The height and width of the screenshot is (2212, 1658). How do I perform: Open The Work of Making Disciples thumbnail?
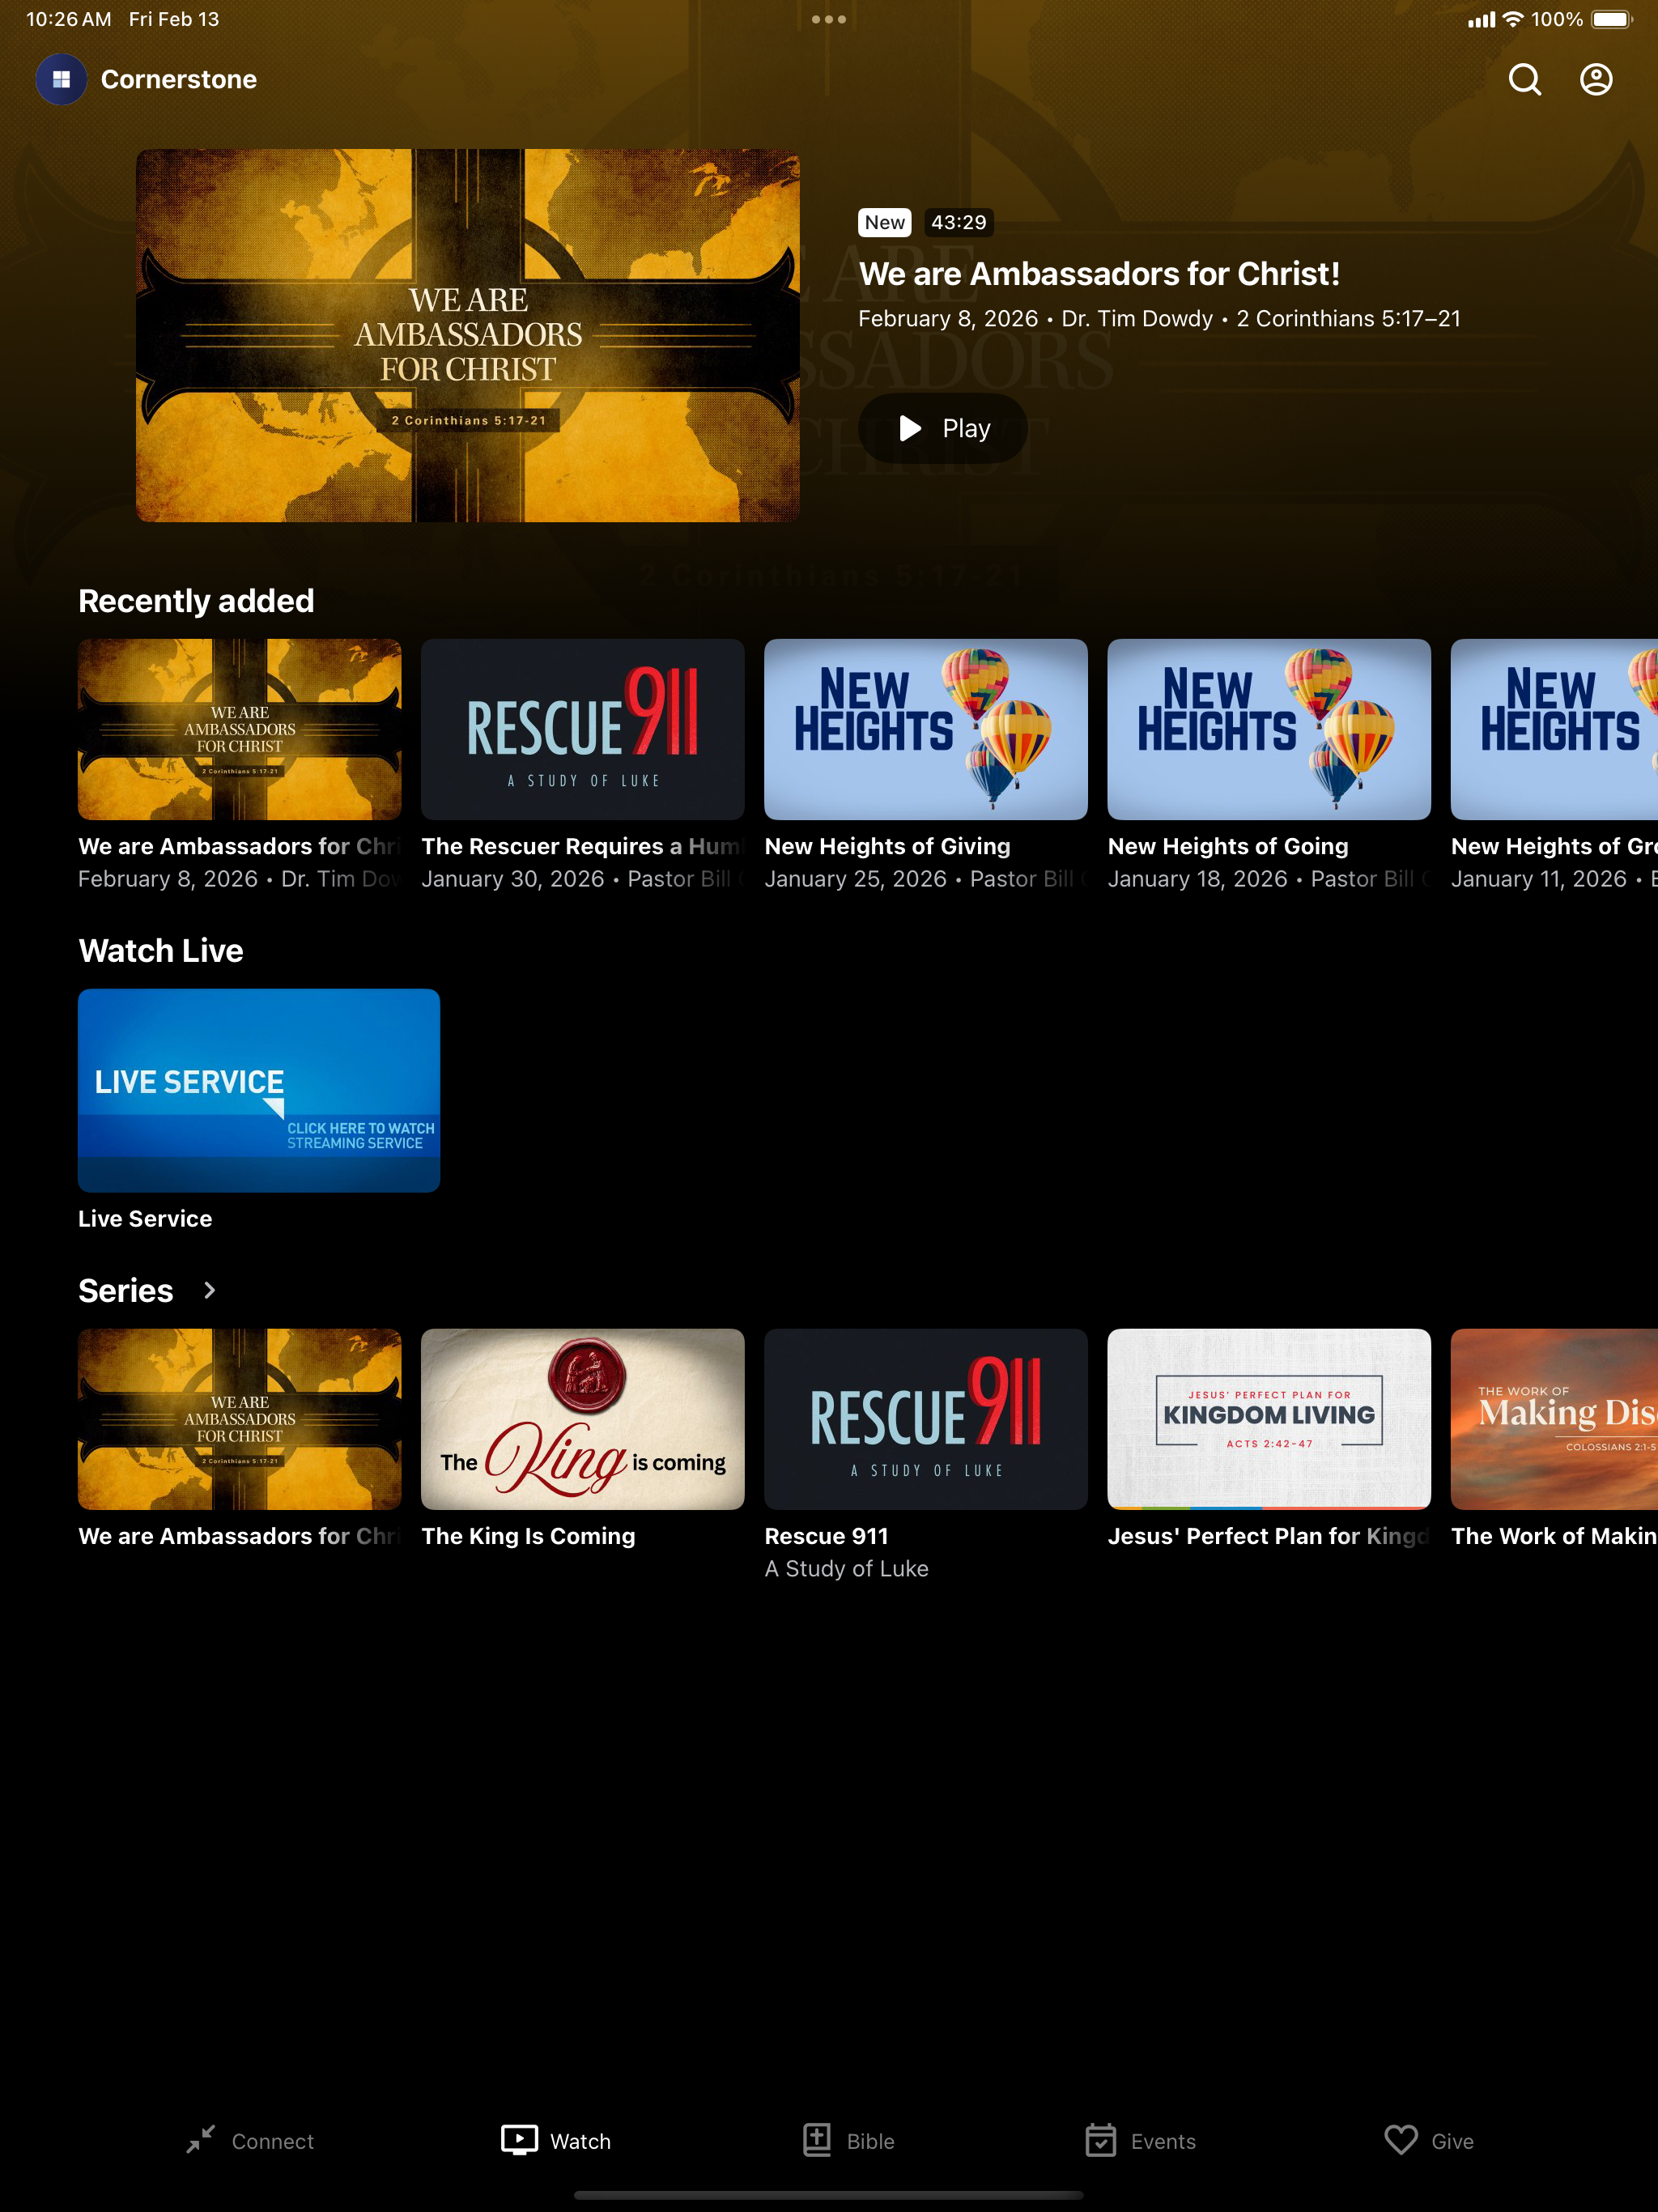(1554, 1419)
